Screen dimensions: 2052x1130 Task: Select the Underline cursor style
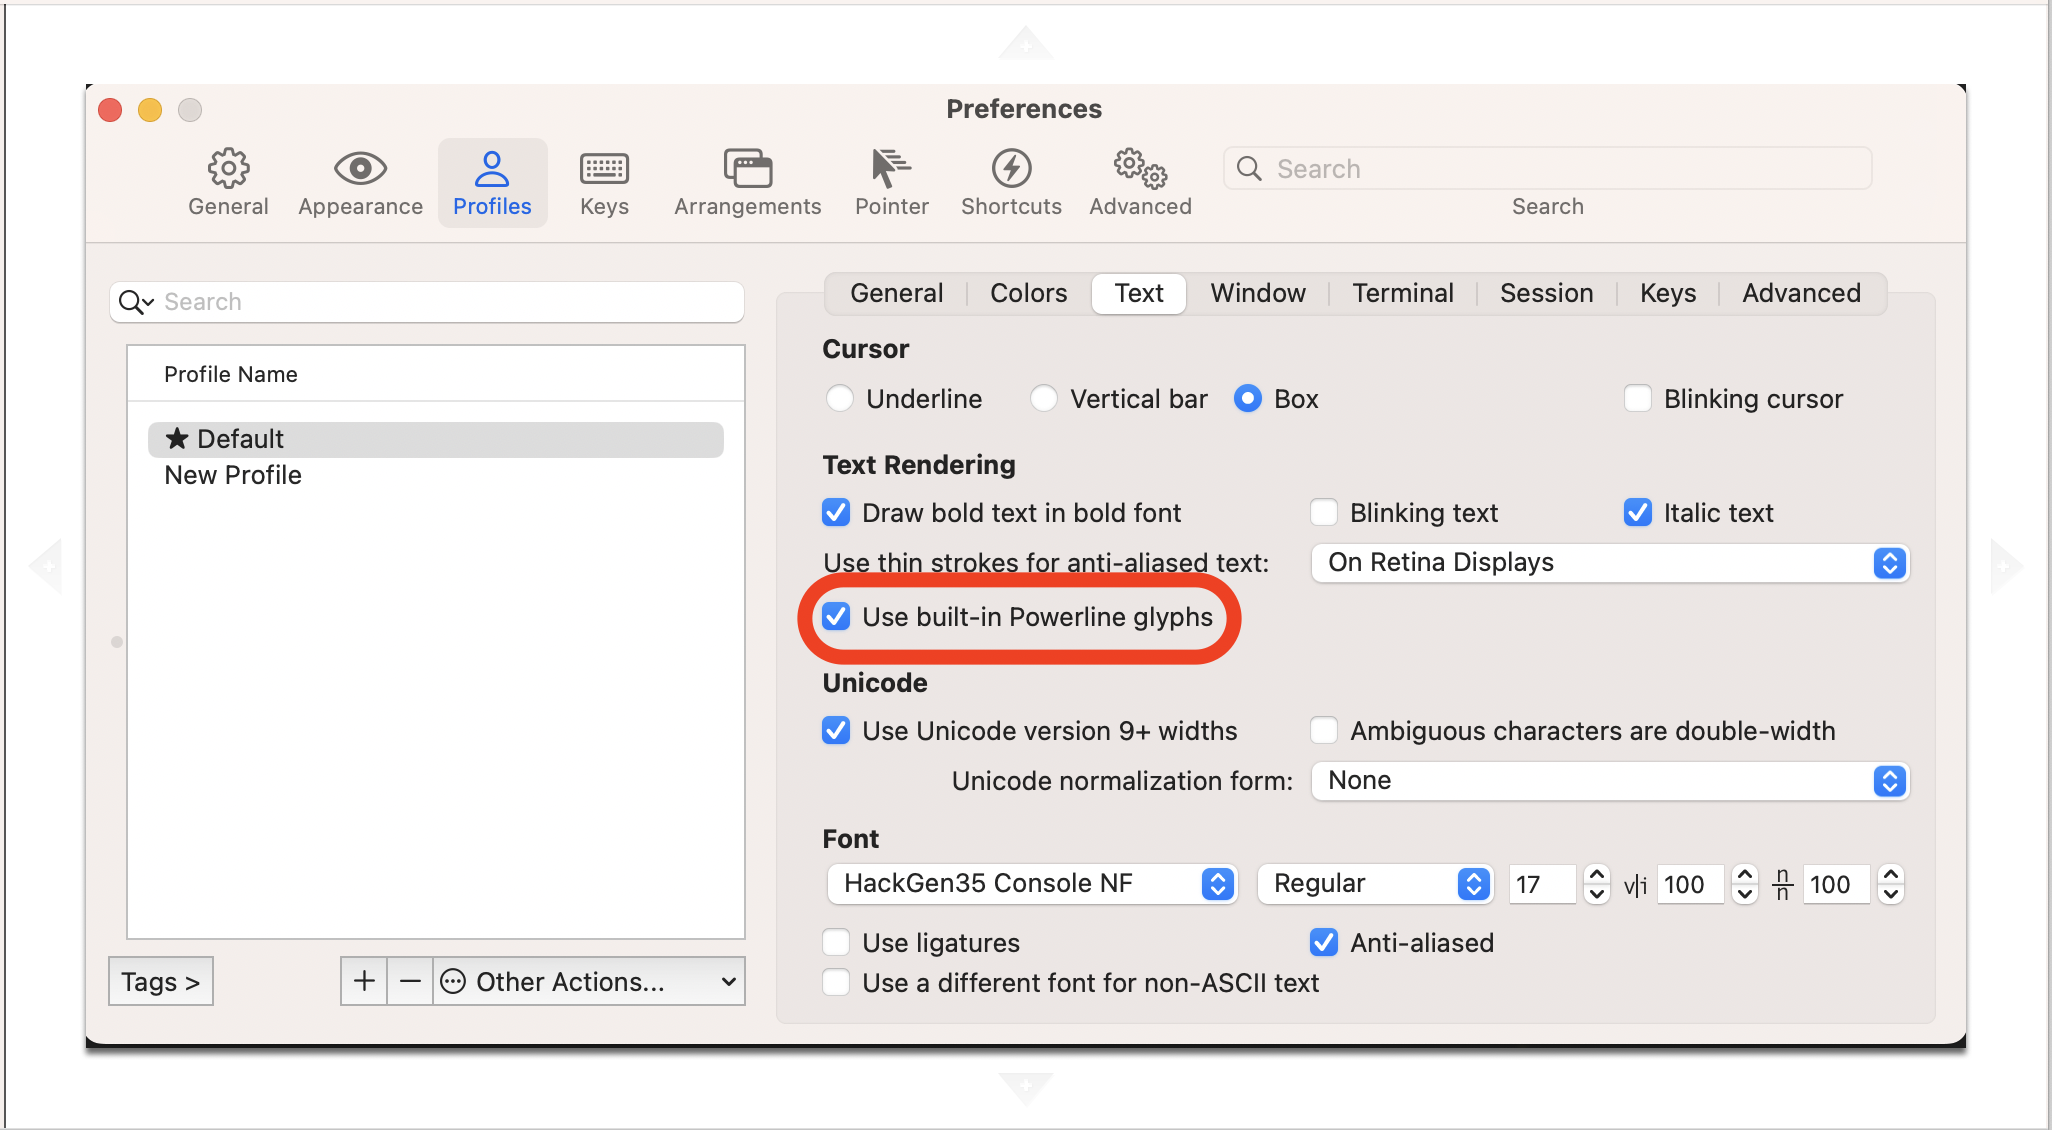click(840, 398)
